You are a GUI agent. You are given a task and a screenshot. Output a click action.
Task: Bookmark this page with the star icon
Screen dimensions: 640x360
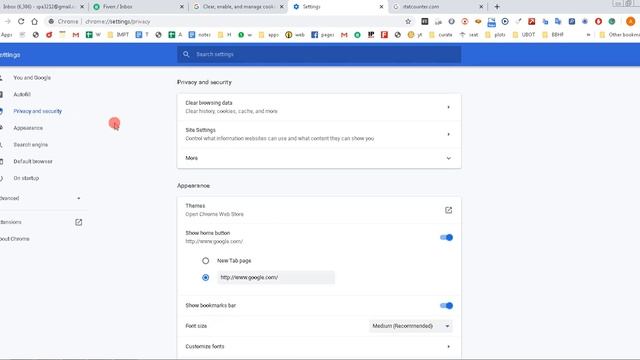(x=408, y=21)
